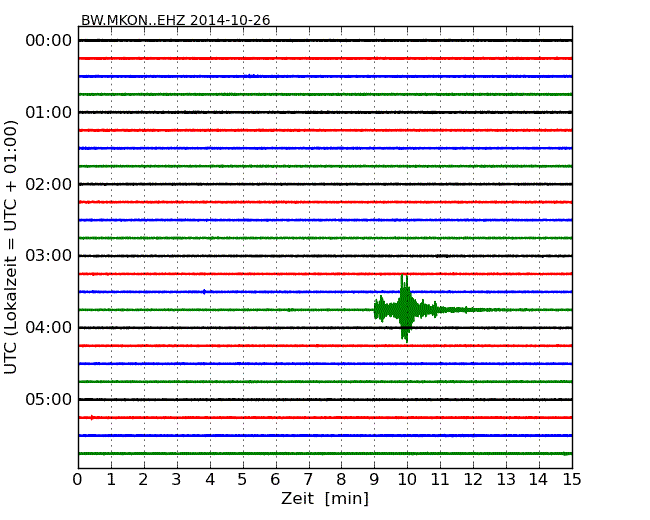The width and height of the screenshot is (650, 520).
Task: Click the x-axis tick label 1
Action: (x=111, y=480)
